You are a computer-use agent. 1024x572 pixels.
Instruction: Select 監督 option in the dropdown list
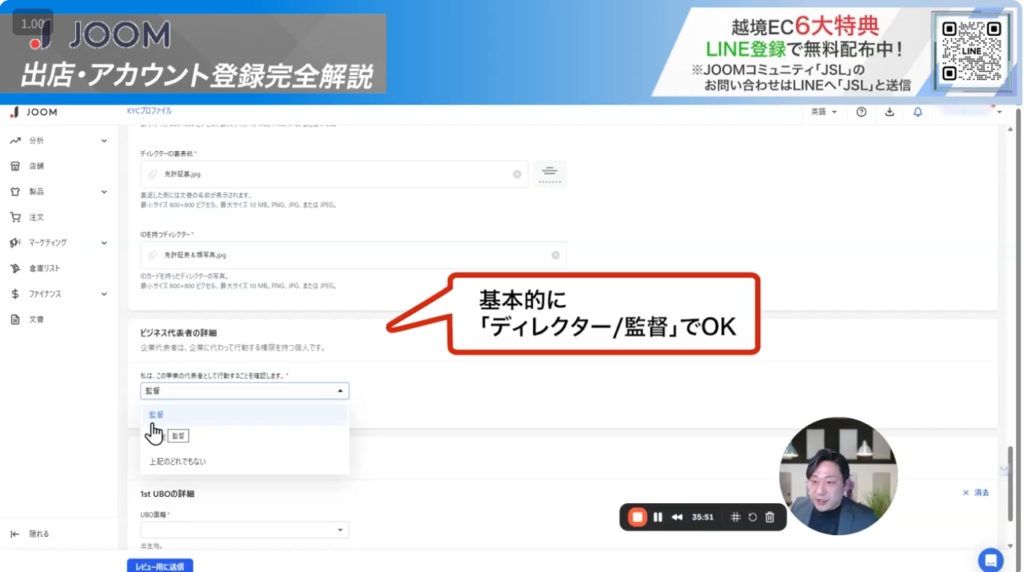[x=156, y=414]
